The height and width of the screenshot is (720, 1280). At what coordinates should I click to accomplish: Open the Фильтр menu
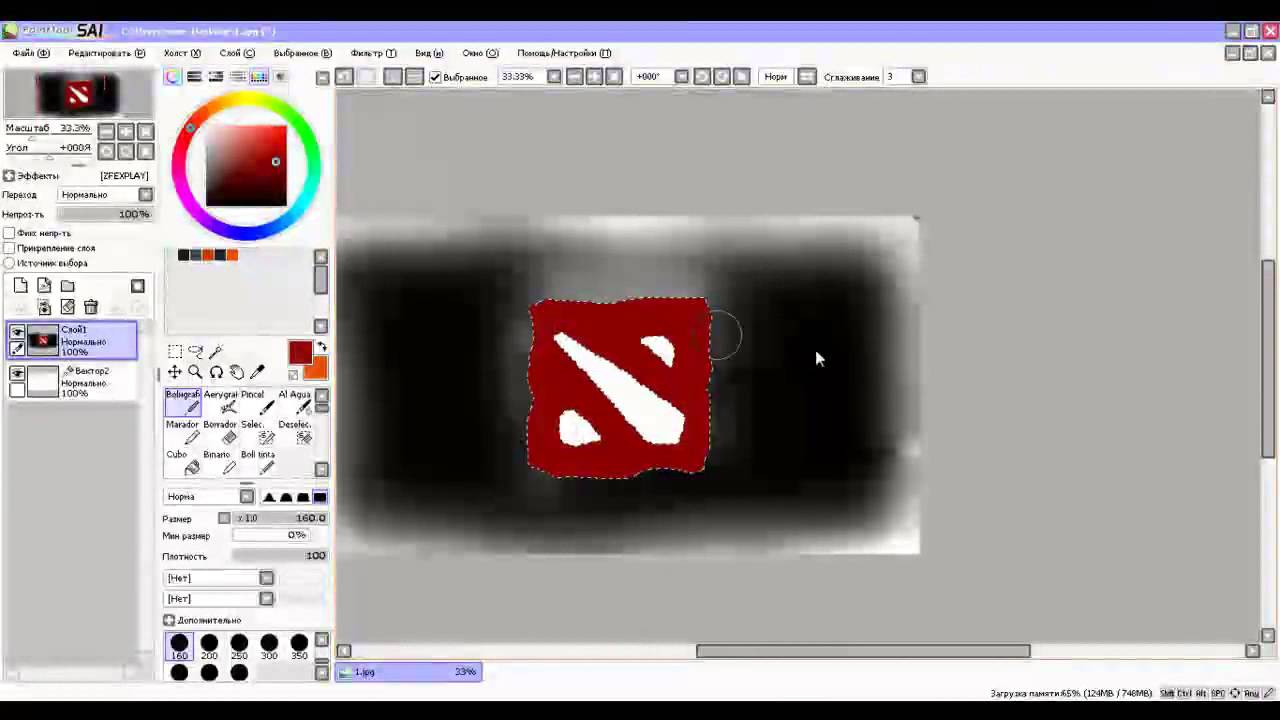pyautogui.click(x=373, y=53)
